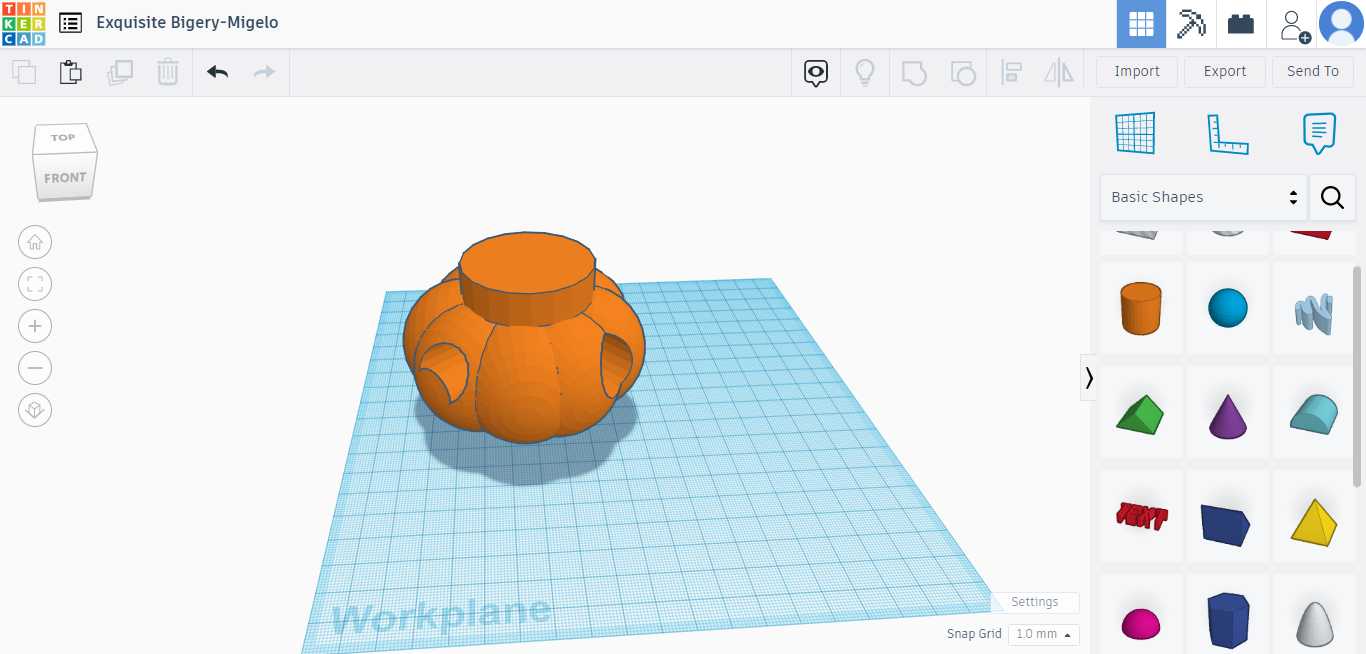1366x654 pixels.
Task: Collapse the shapes panel with chevron
Action: pos(1089,377)
